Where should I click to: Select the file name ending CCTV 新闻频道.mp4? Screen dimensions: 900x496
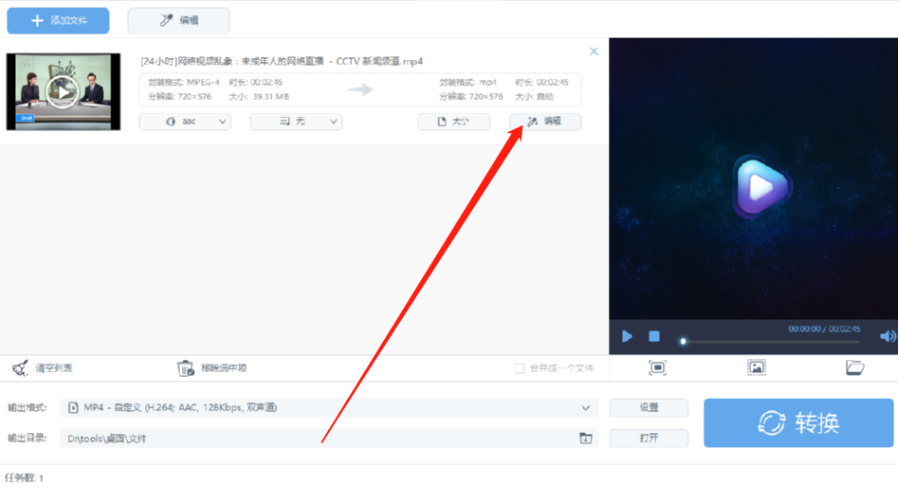pyautogui.click(x=281, y=61)
